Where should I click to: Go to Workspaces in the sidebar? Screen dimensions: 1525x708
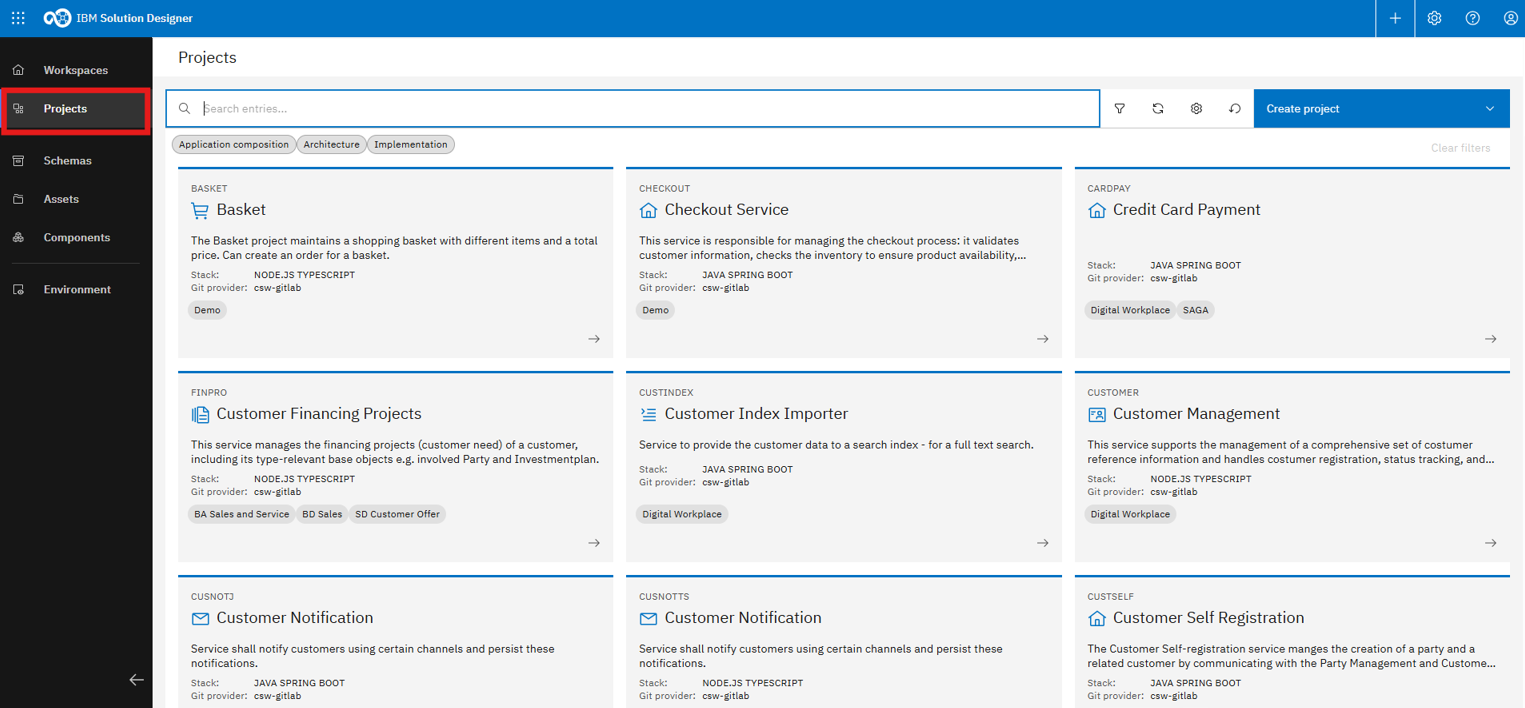point(75,70)
